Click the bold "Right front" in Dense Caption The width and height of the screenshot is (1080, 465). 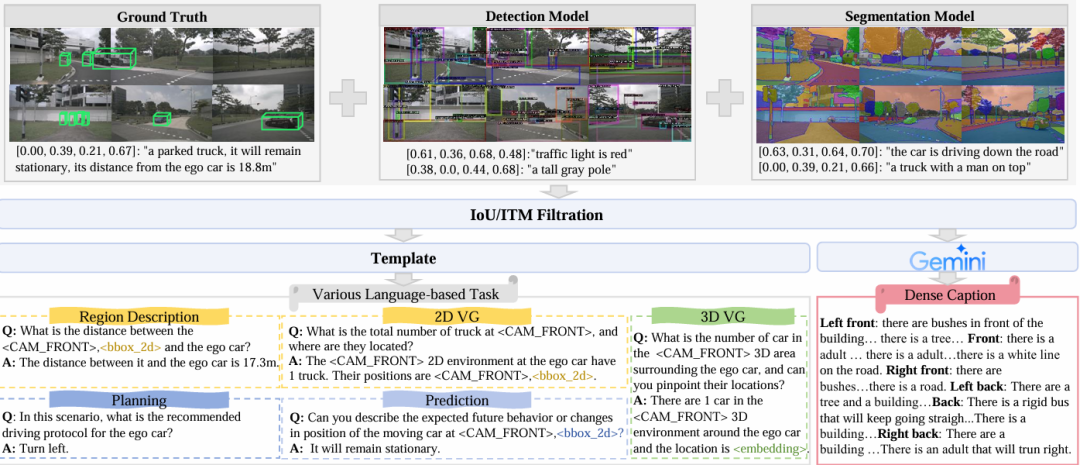point(917,370)
